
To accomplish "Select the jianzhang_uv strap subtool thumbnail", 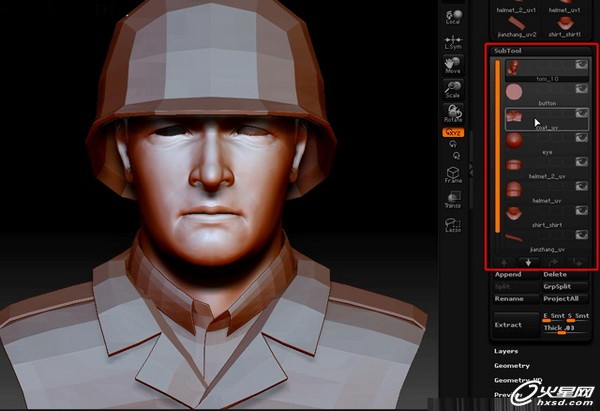I will (x=514, y=238).
